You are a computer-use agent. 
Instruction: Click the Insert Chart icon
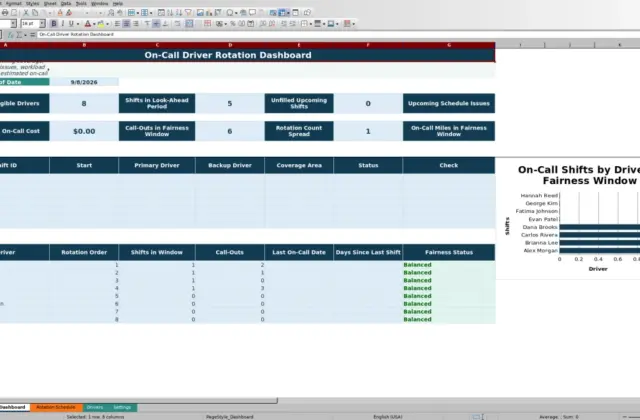pos(209,13)
